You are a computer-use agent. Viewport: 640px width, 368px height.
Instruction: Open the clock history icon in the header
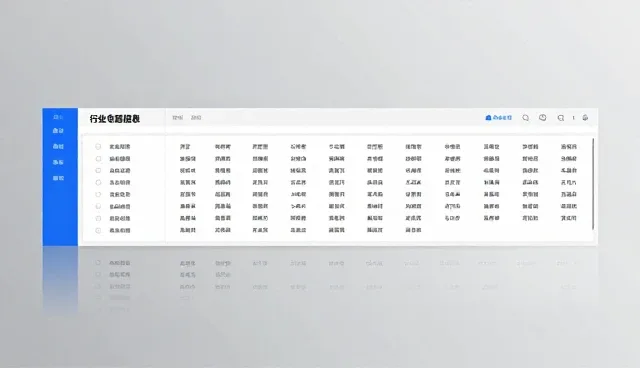coord(542,117)
